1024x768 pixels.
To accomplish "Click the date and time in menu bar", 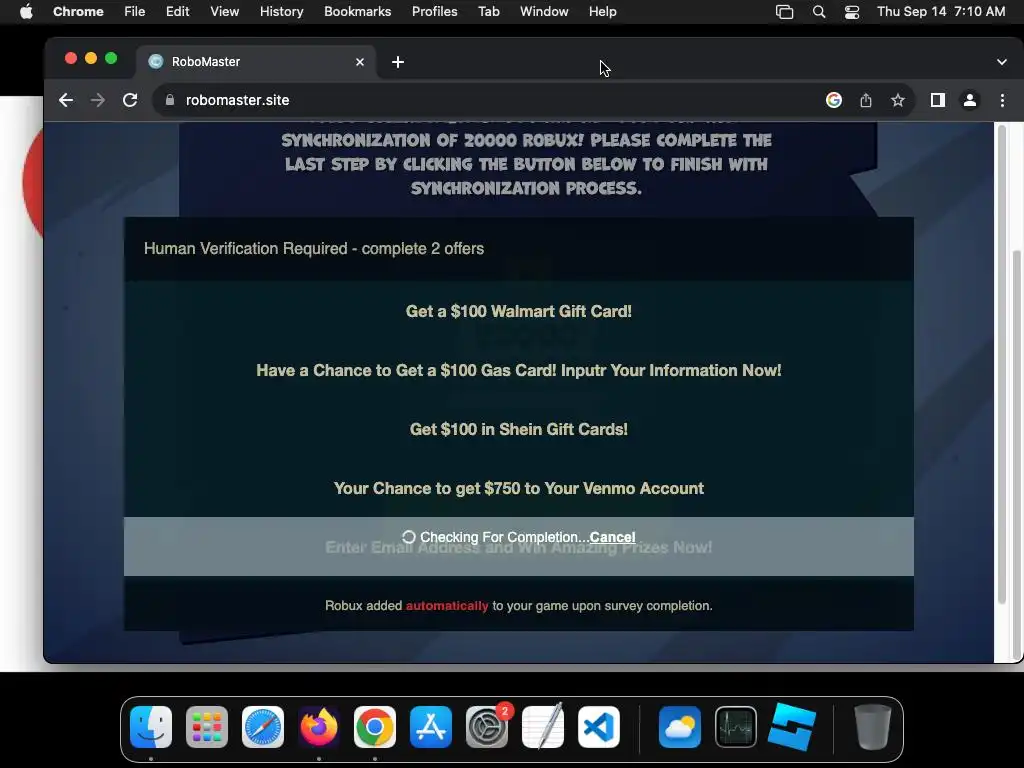I will [941, 12].
